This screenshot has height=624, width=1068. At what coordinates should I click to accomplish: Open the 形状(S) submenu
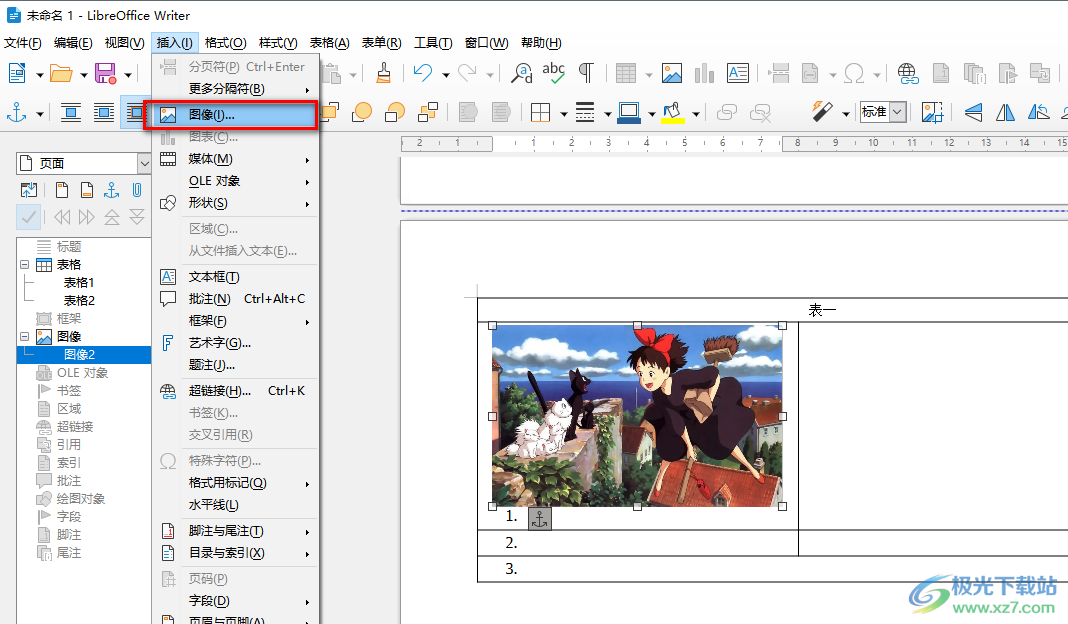click(235, 202)
